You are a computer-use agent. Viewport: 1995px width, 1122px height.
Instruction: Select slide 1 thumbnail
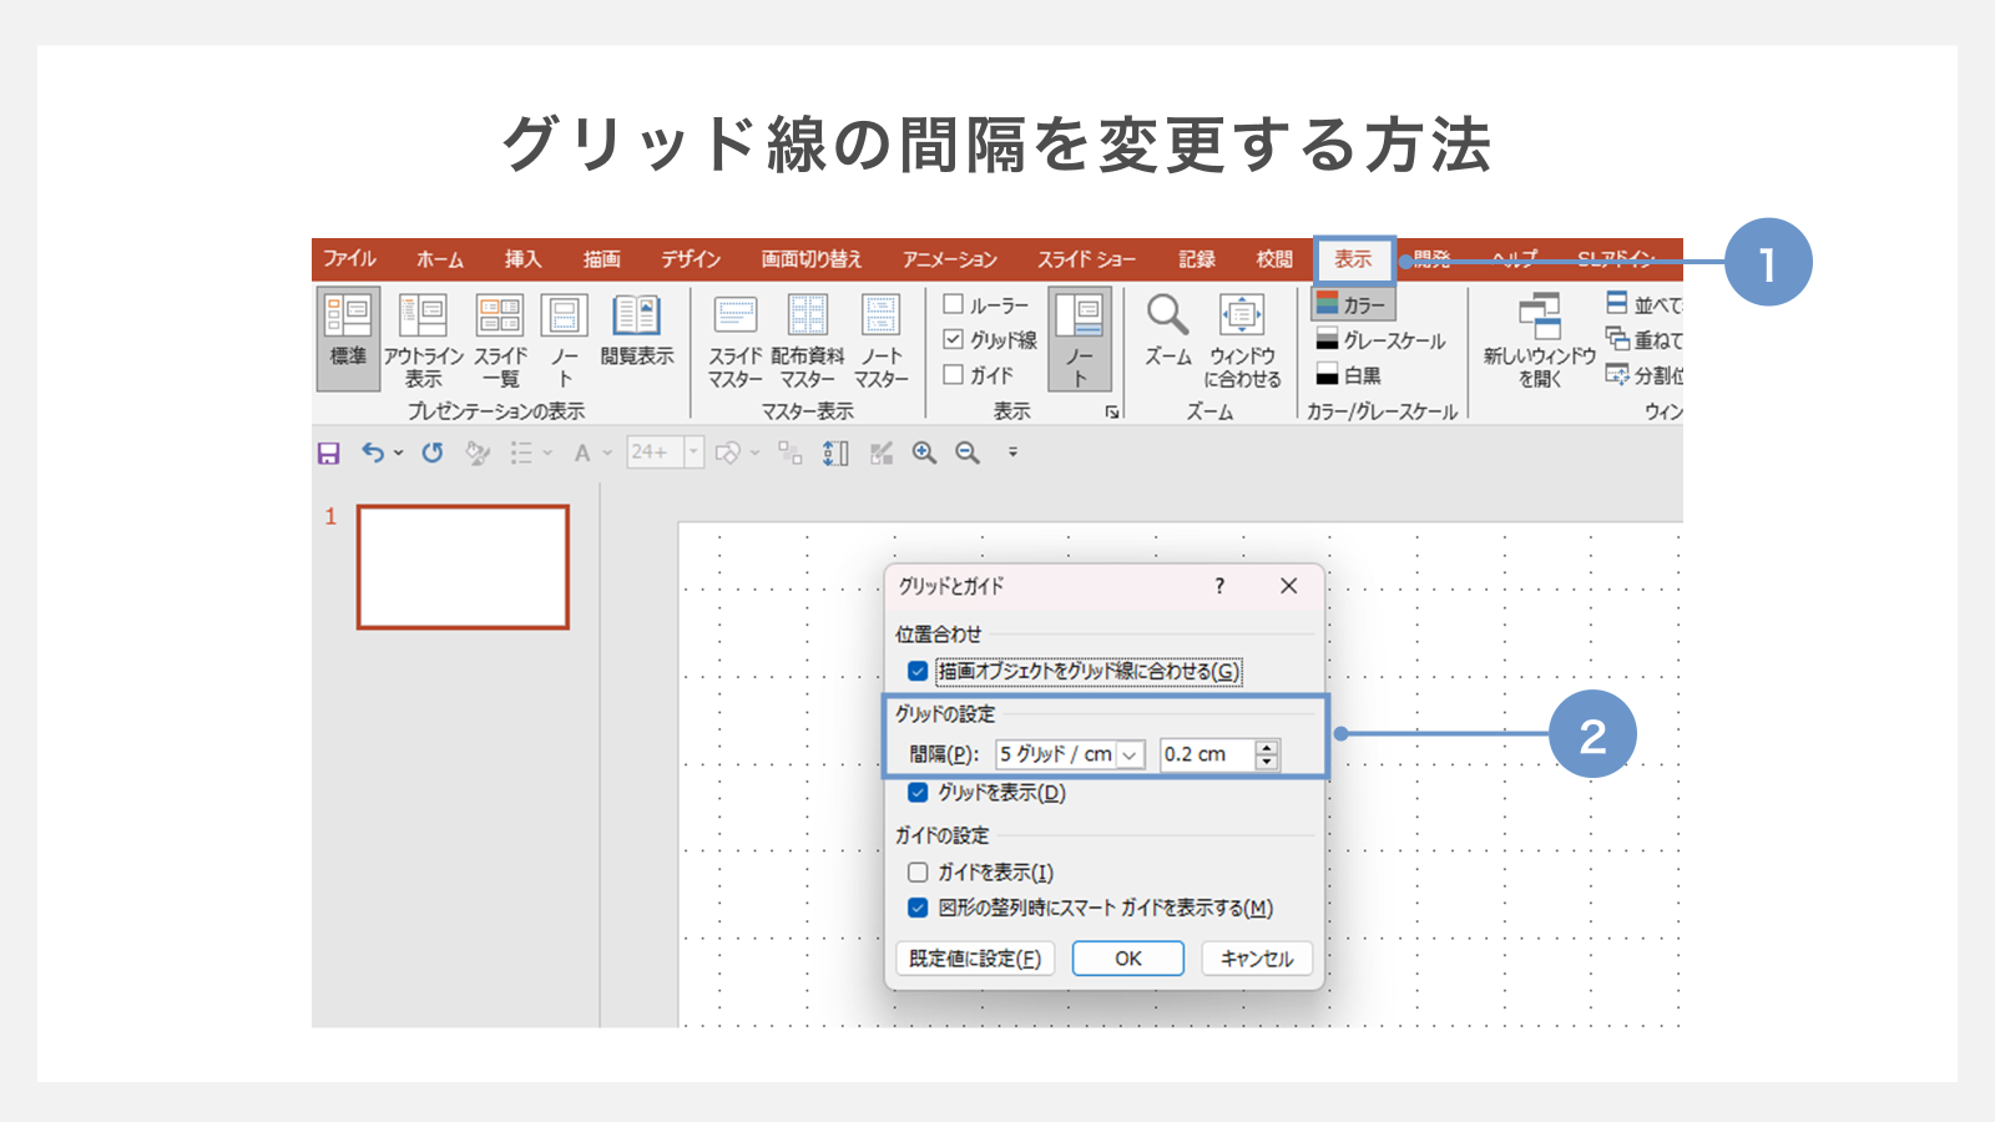(x=463, y=567)
